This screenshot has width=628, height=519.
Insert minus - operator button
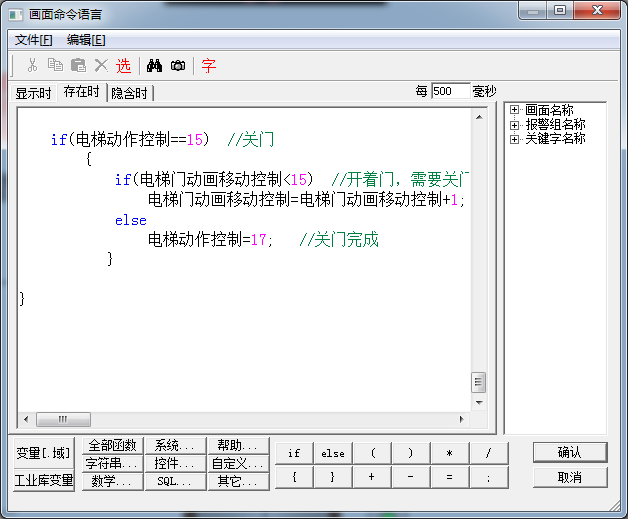tap(411, 477)
